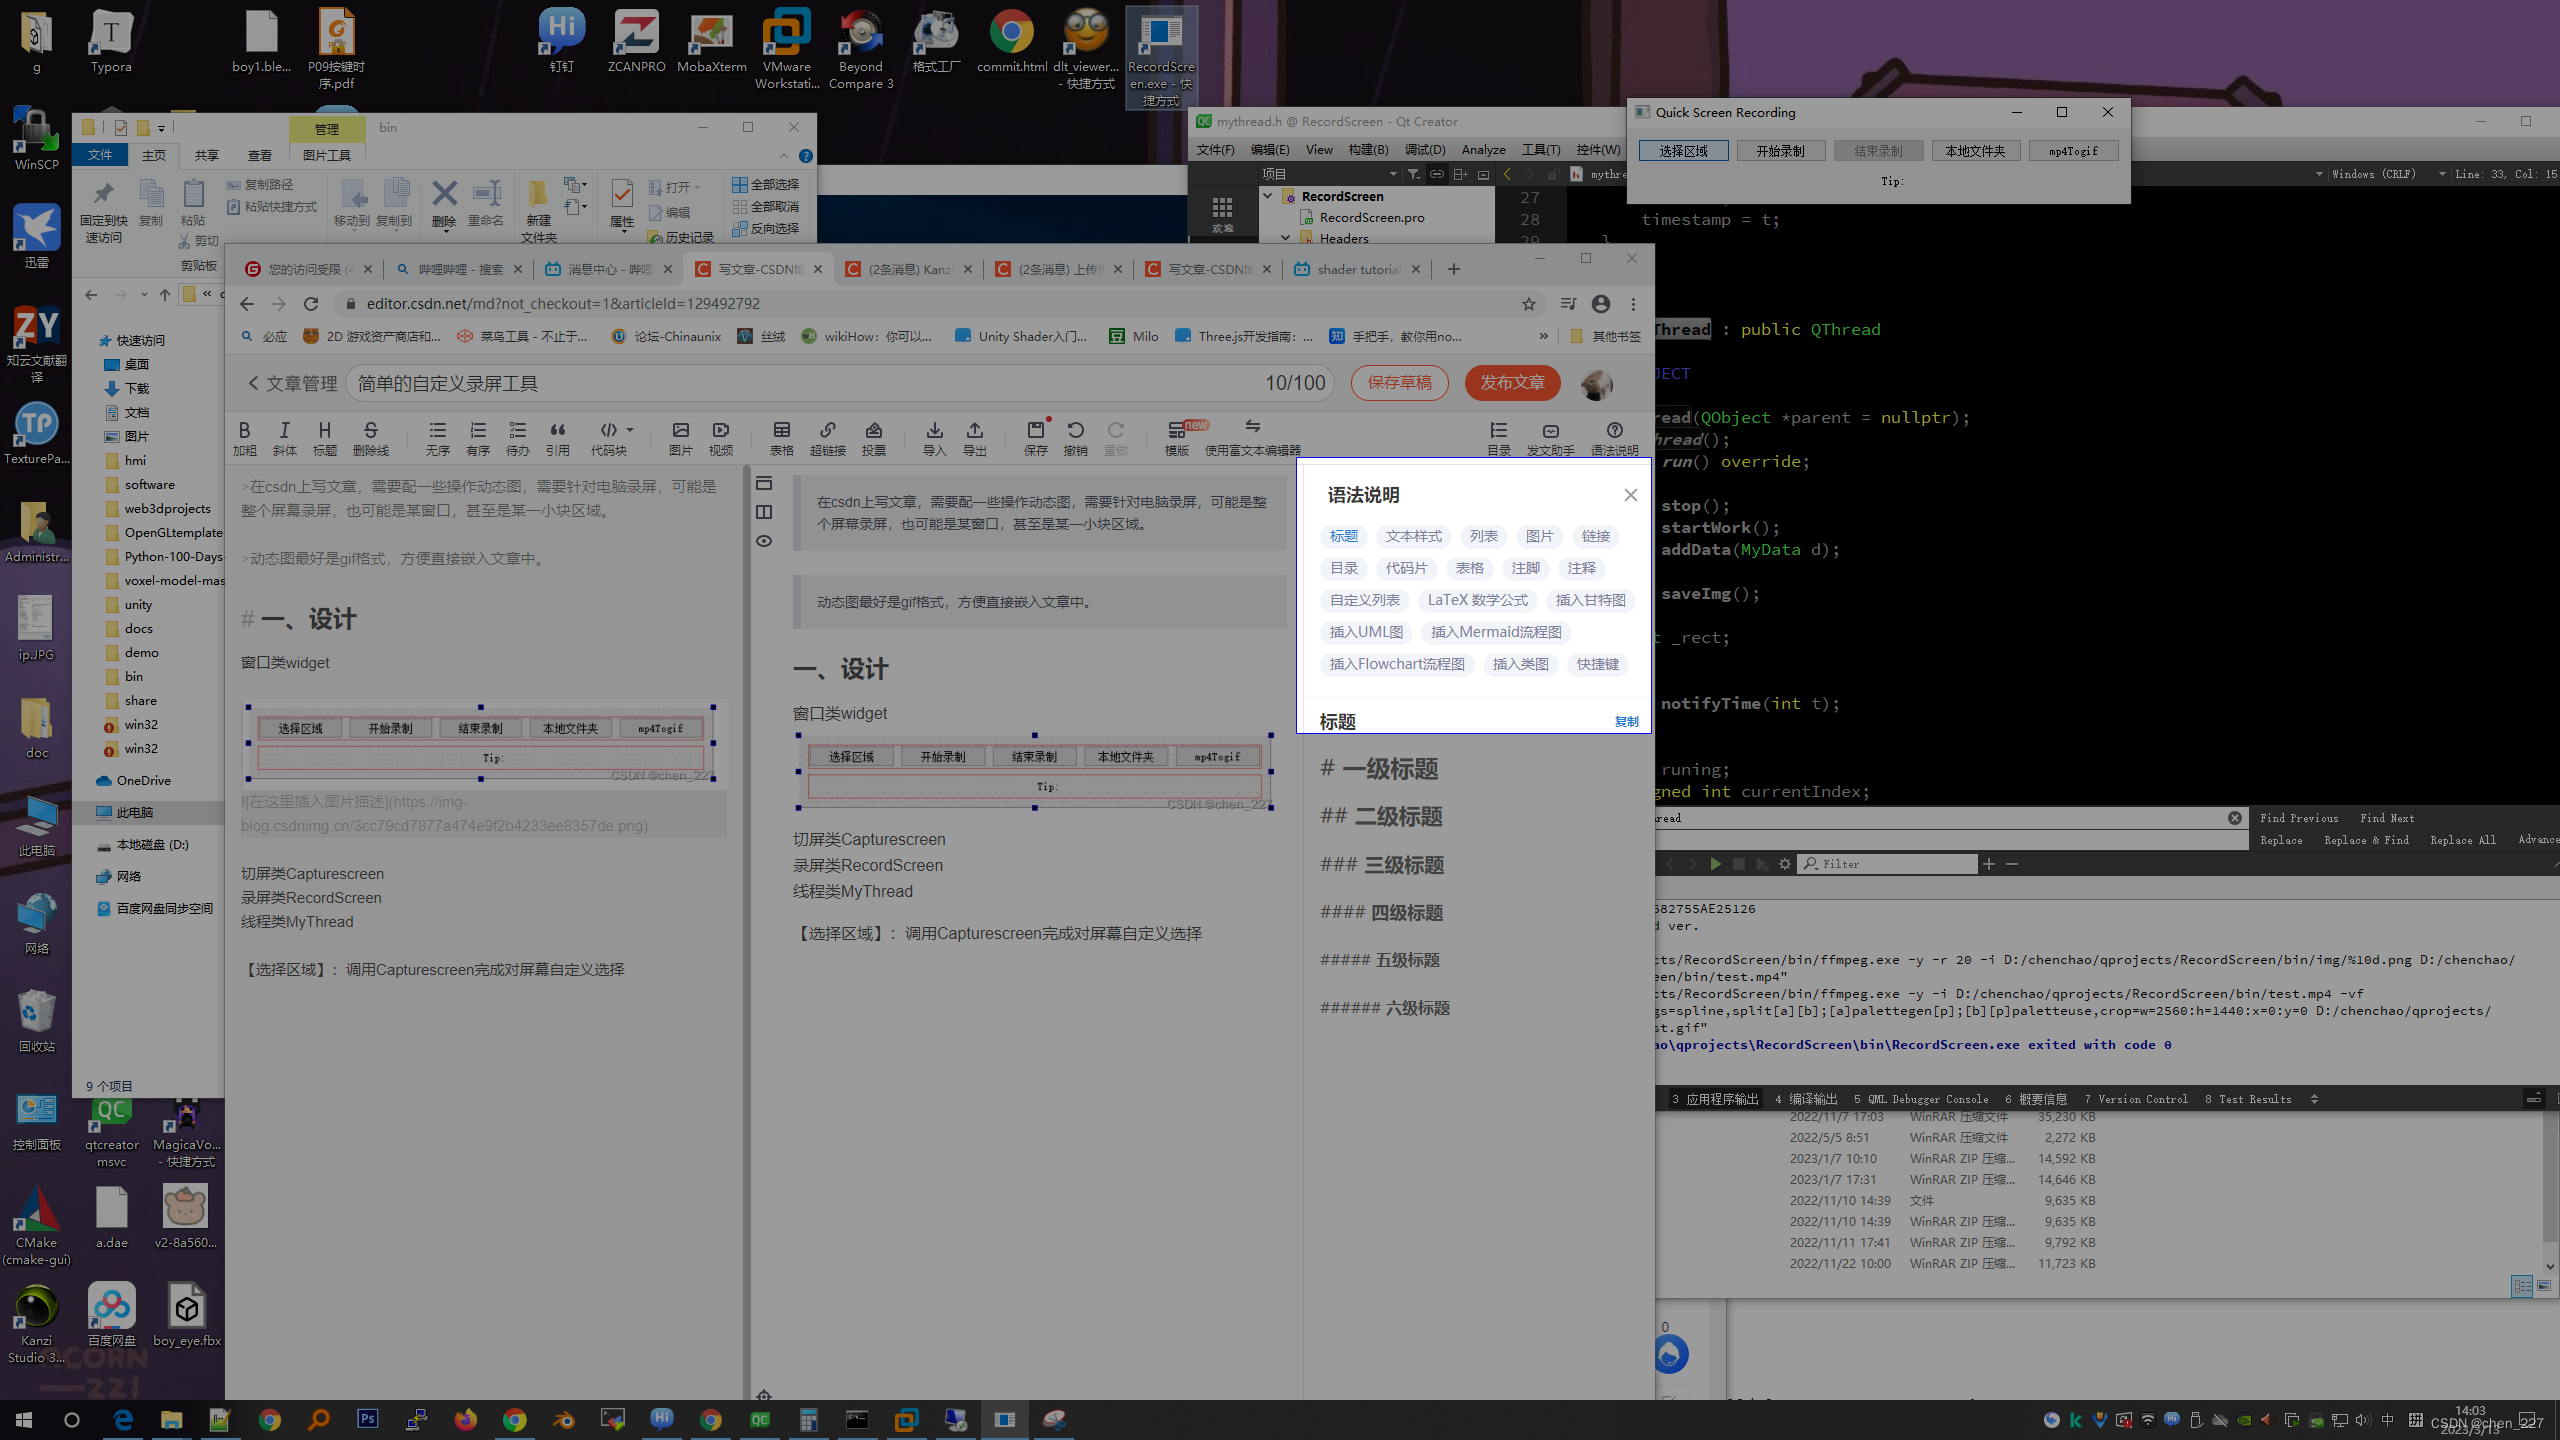
Task: Open the 代码块 dropdown arrow
Action: coord(630,430)
